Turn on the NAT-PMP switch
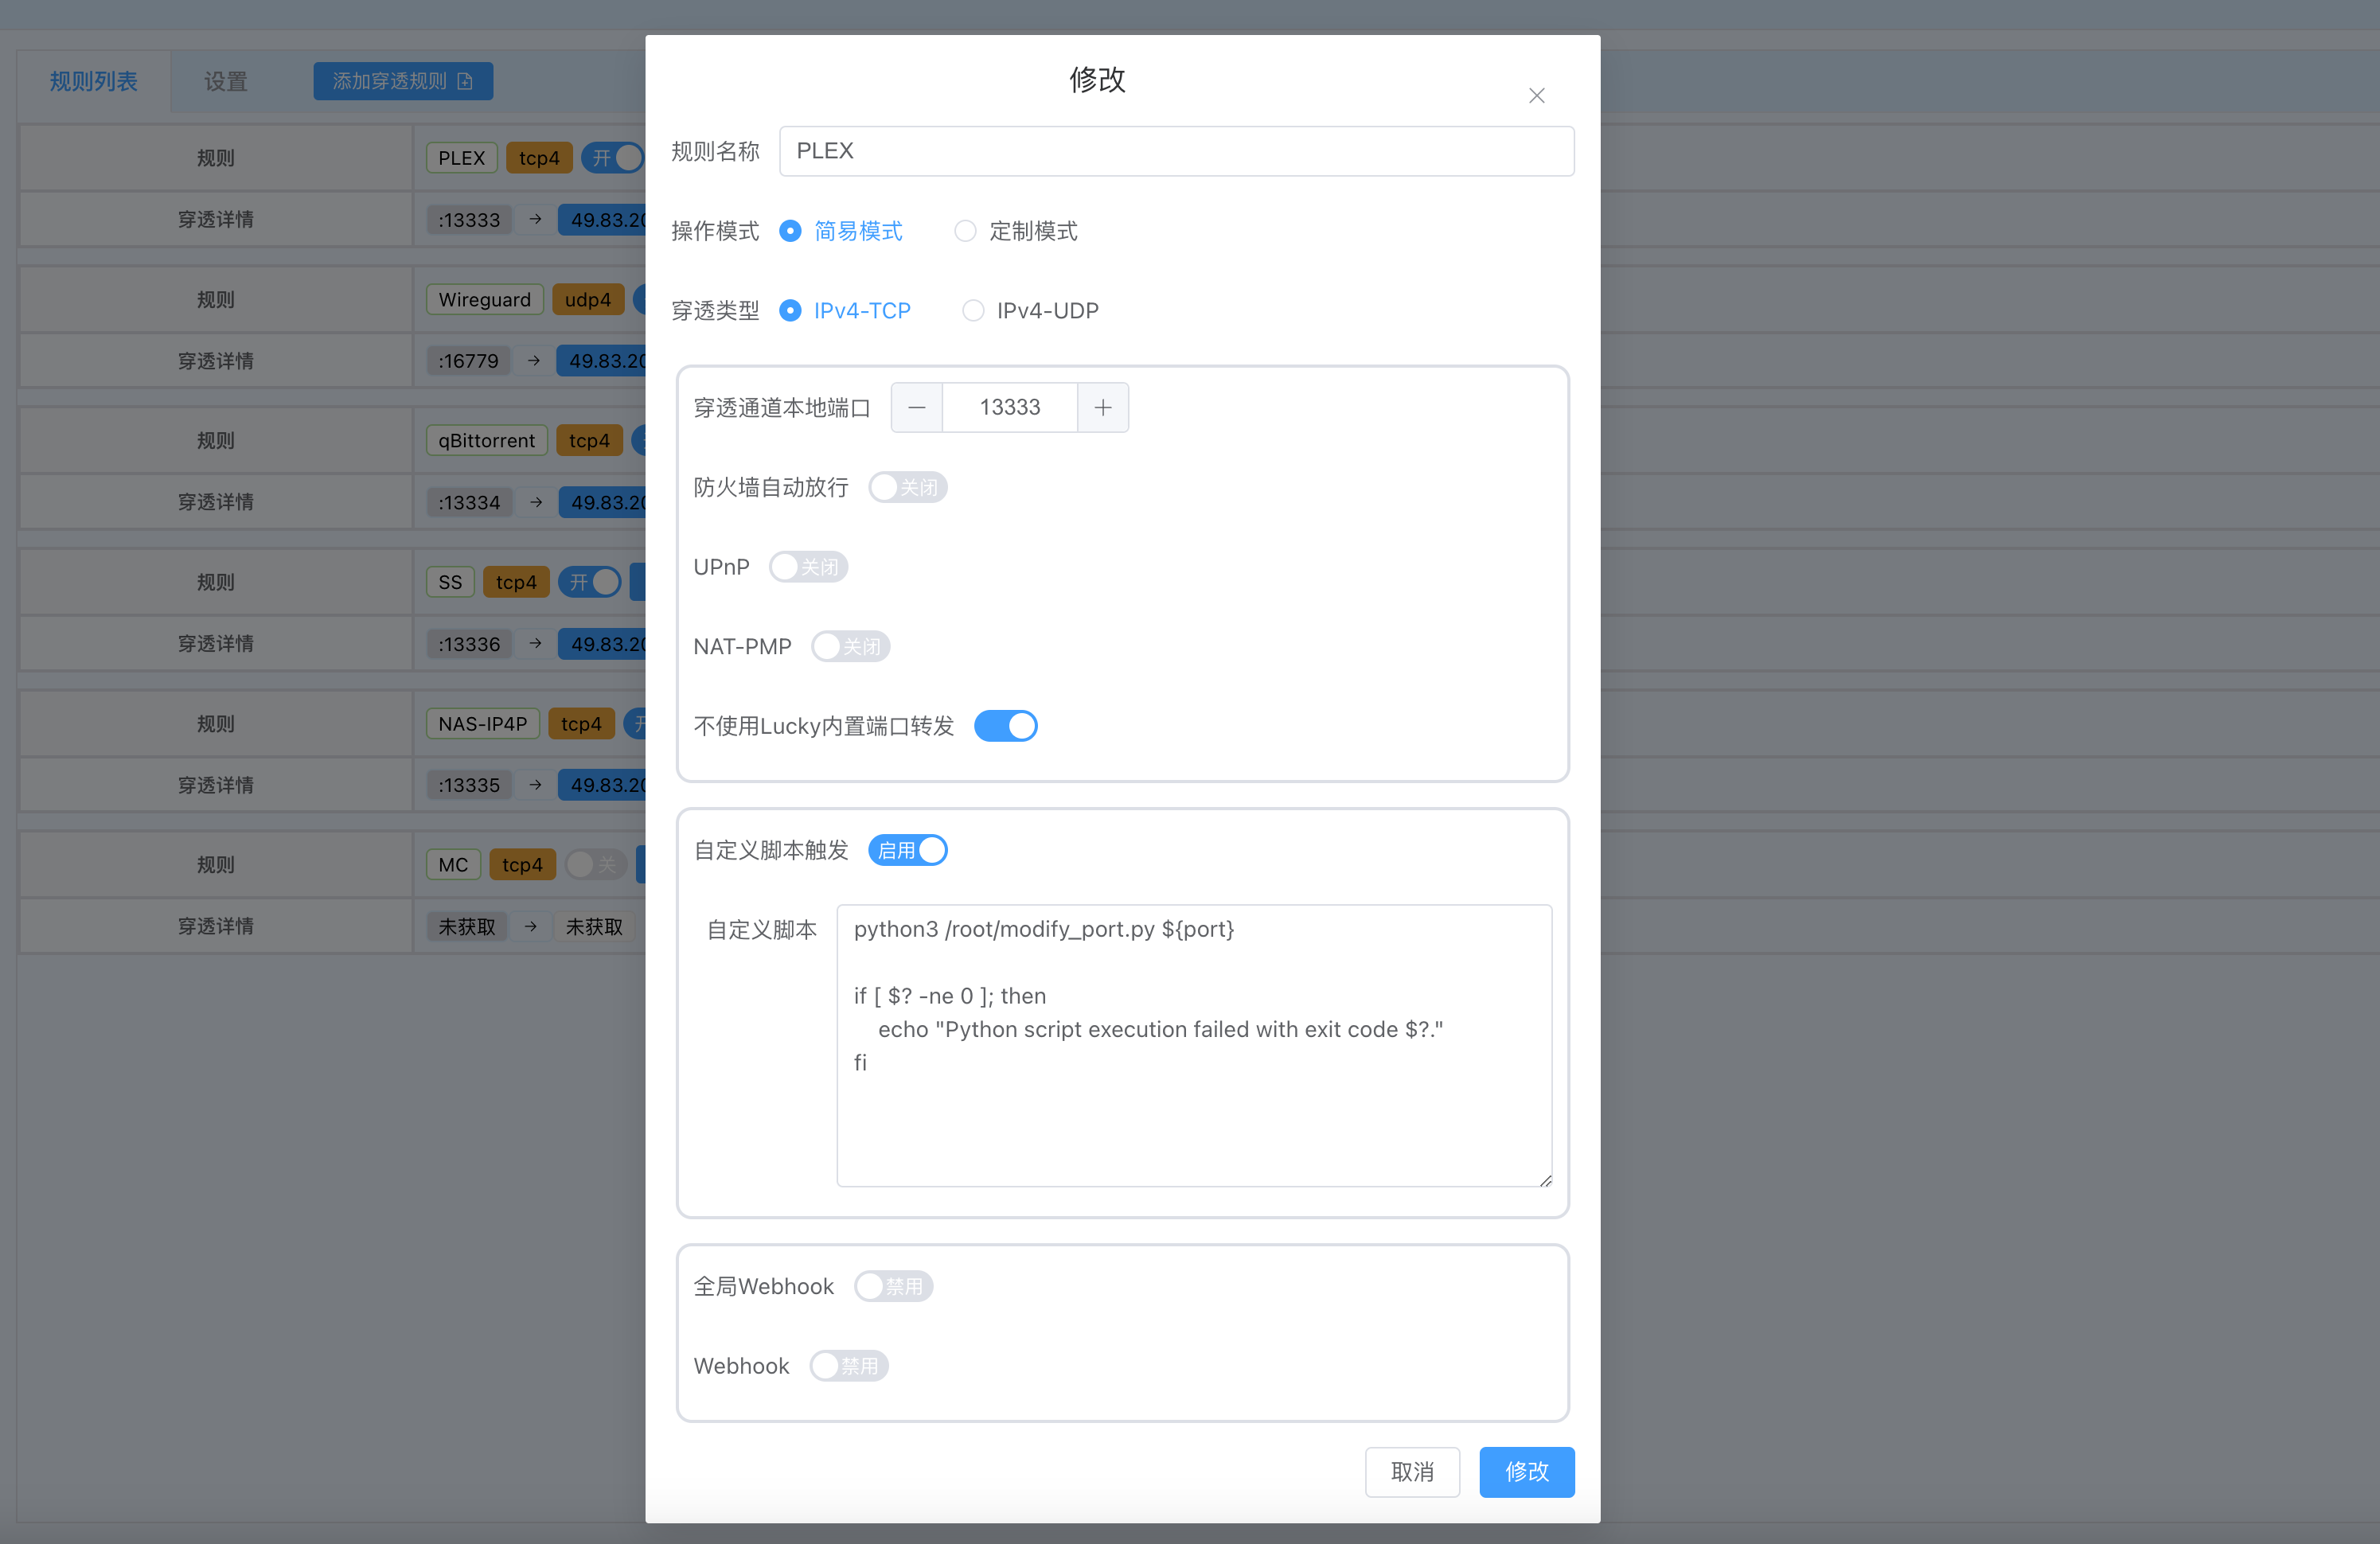 pos(850,647)
